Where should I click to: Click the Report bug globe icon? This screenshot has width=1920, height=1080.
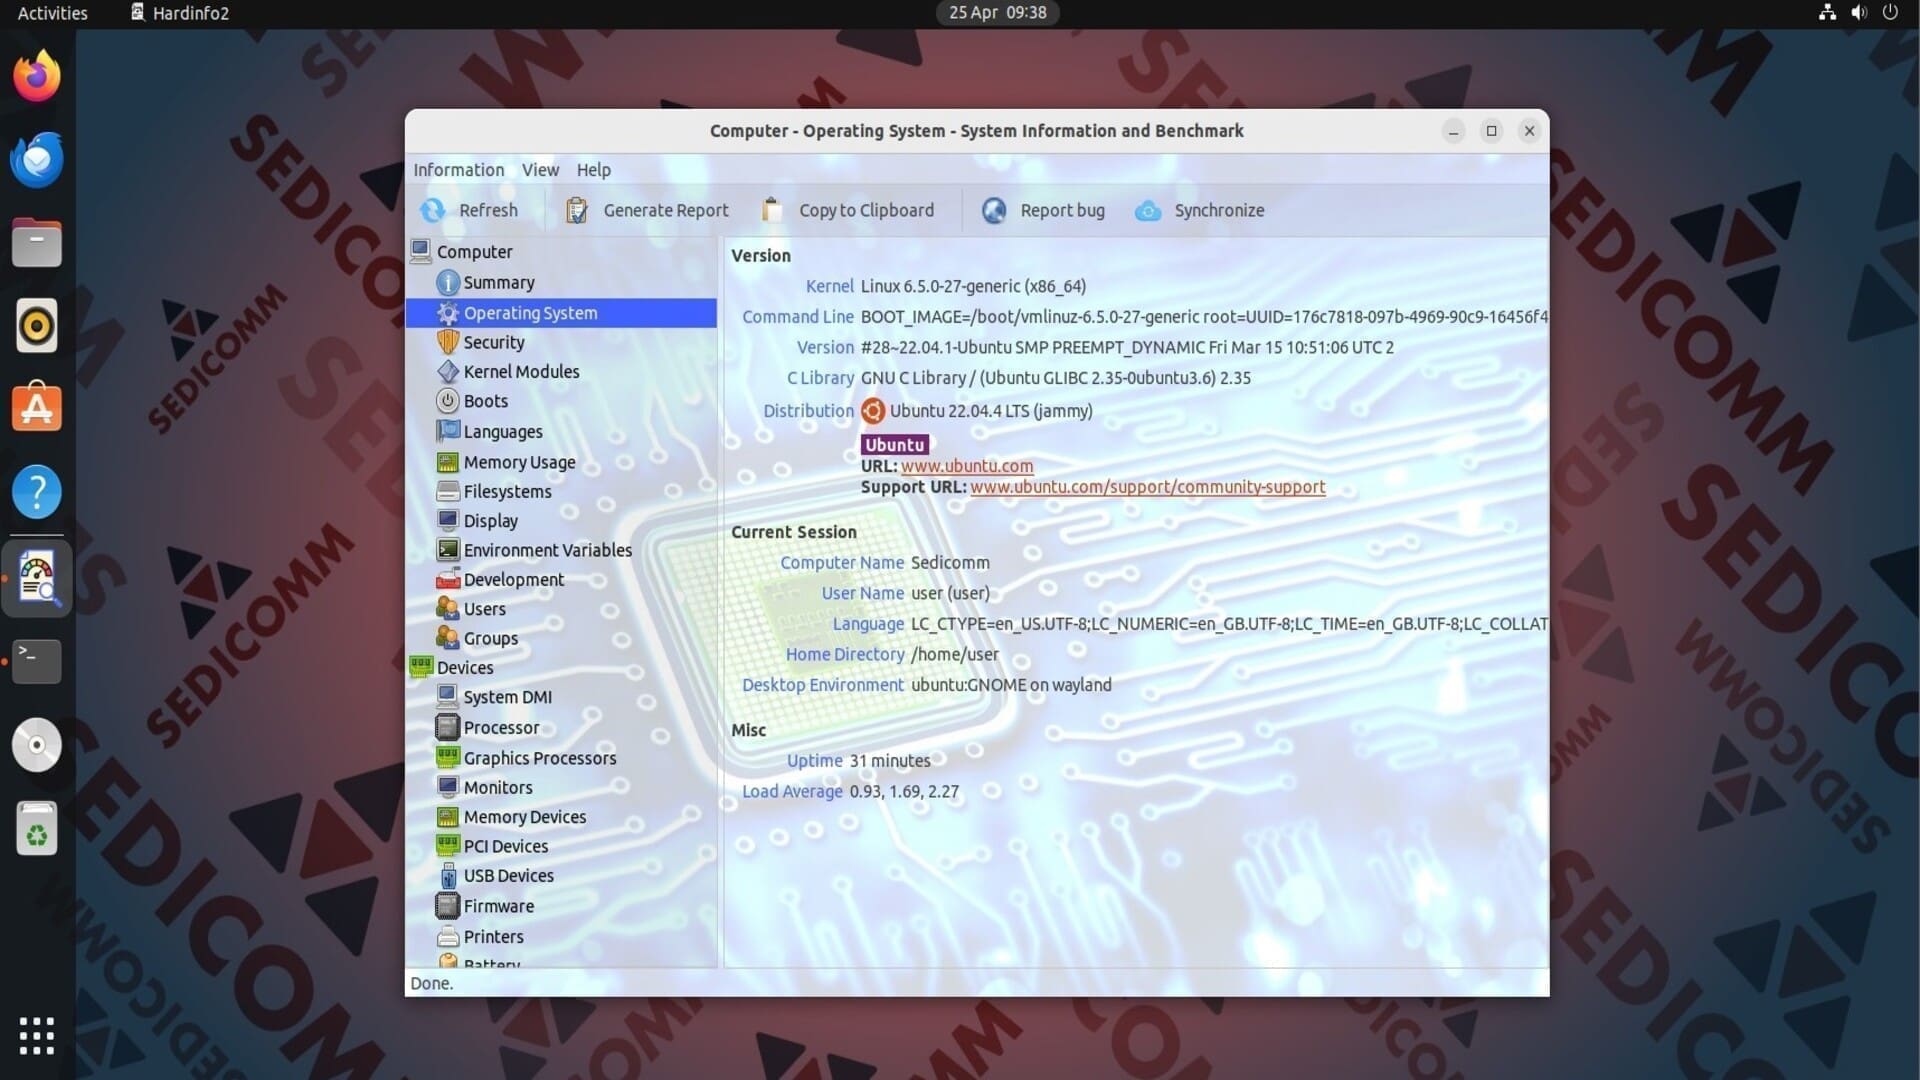994,210
